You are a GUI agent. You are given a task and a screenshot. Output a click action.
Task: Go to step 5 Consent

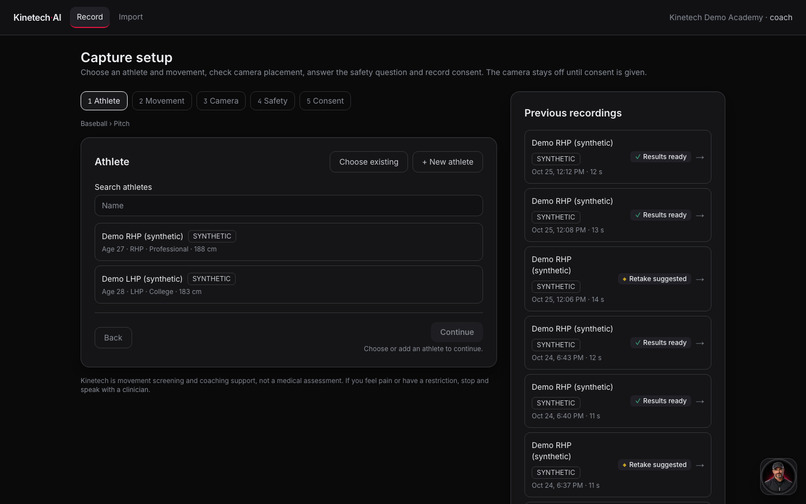[x=325, y=101]
